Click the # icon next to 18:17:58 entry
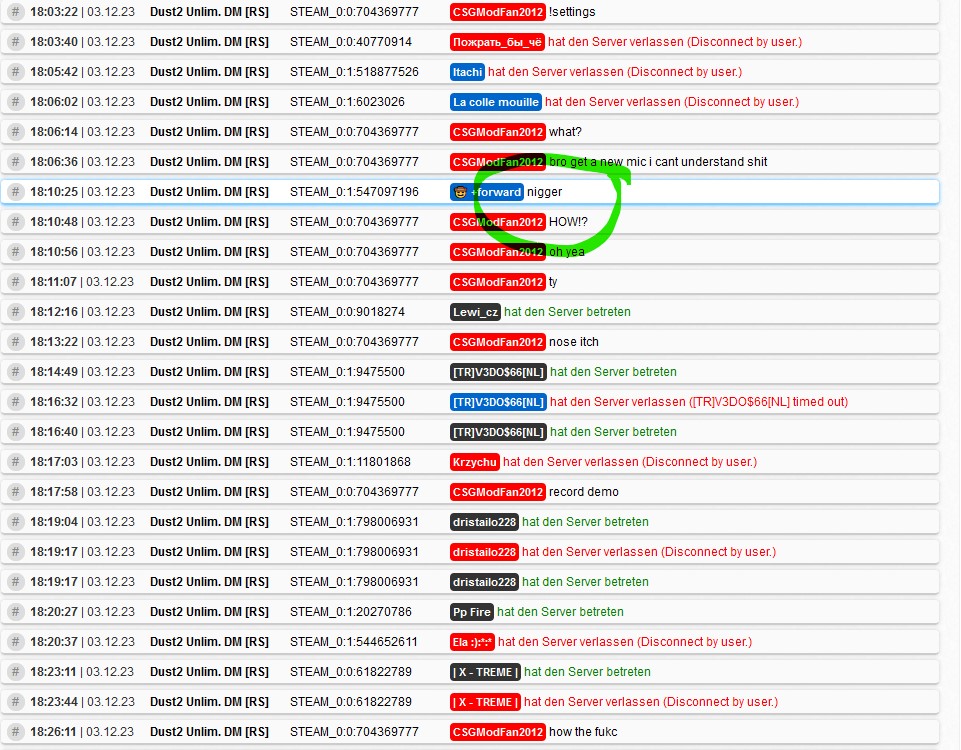The height and width of the screenshot is (750, 961). [x=15, y=492]
